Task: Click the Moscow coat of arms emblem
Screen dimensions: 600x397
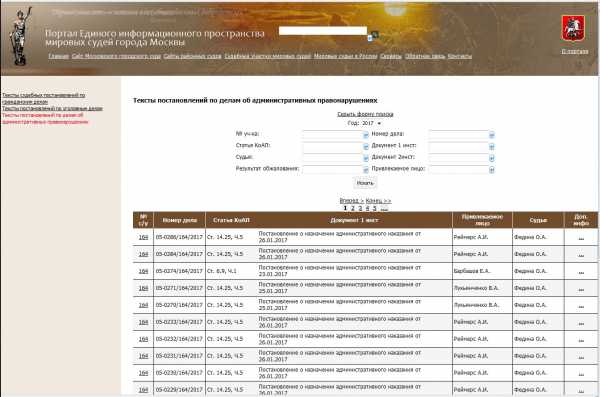Action: [x=573, y=28]
